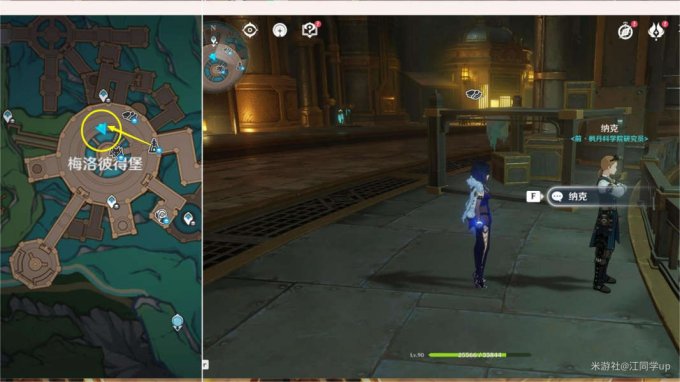
Task: Select the statue icon at the yellow arrow's tail
Action: coord(154,145)
